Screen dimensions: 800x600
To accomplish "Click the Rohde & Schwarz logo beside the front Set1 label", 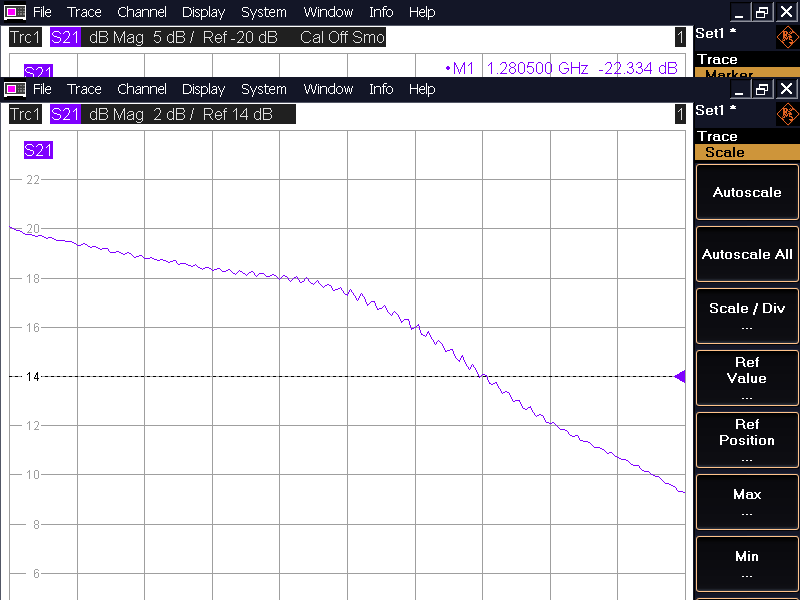I will tap(787, 113).
